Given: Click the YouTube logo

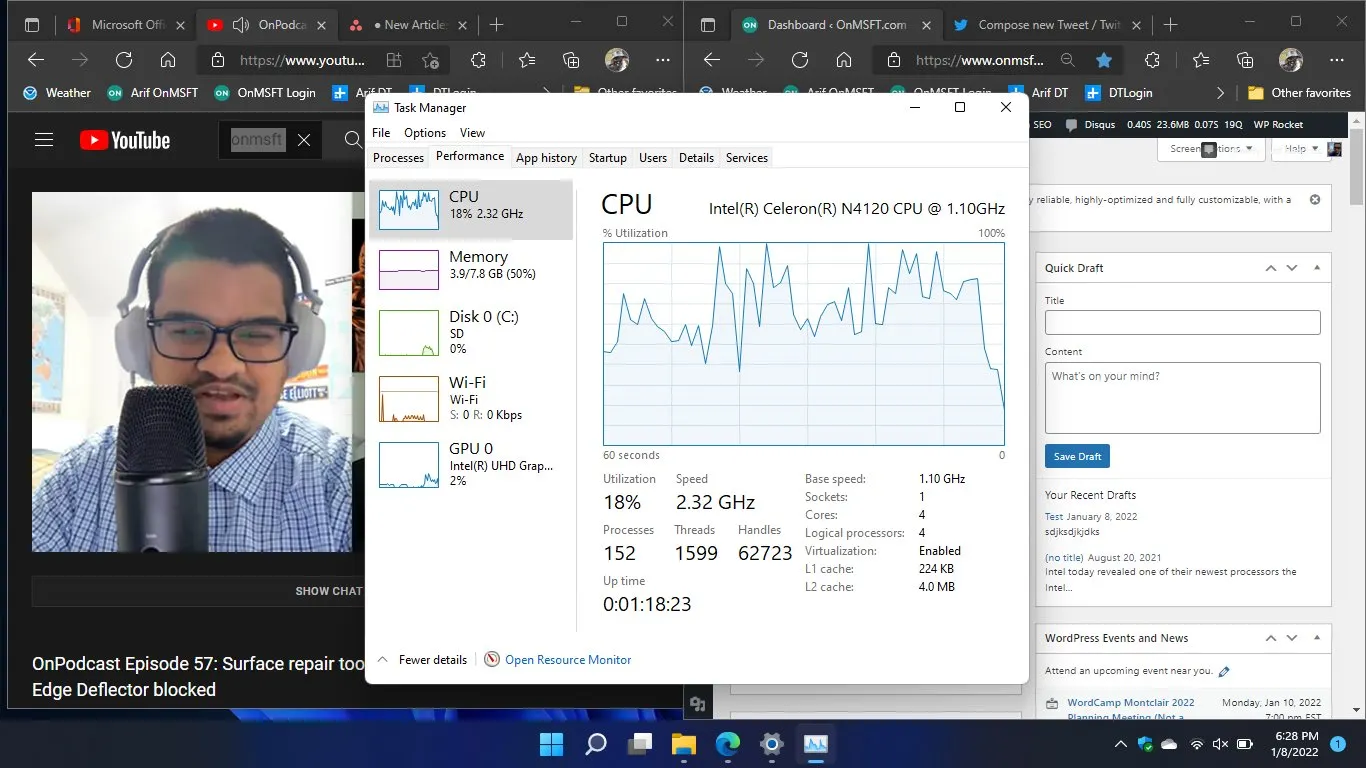Looking at the screenshot, I should (x=125, y=140).
